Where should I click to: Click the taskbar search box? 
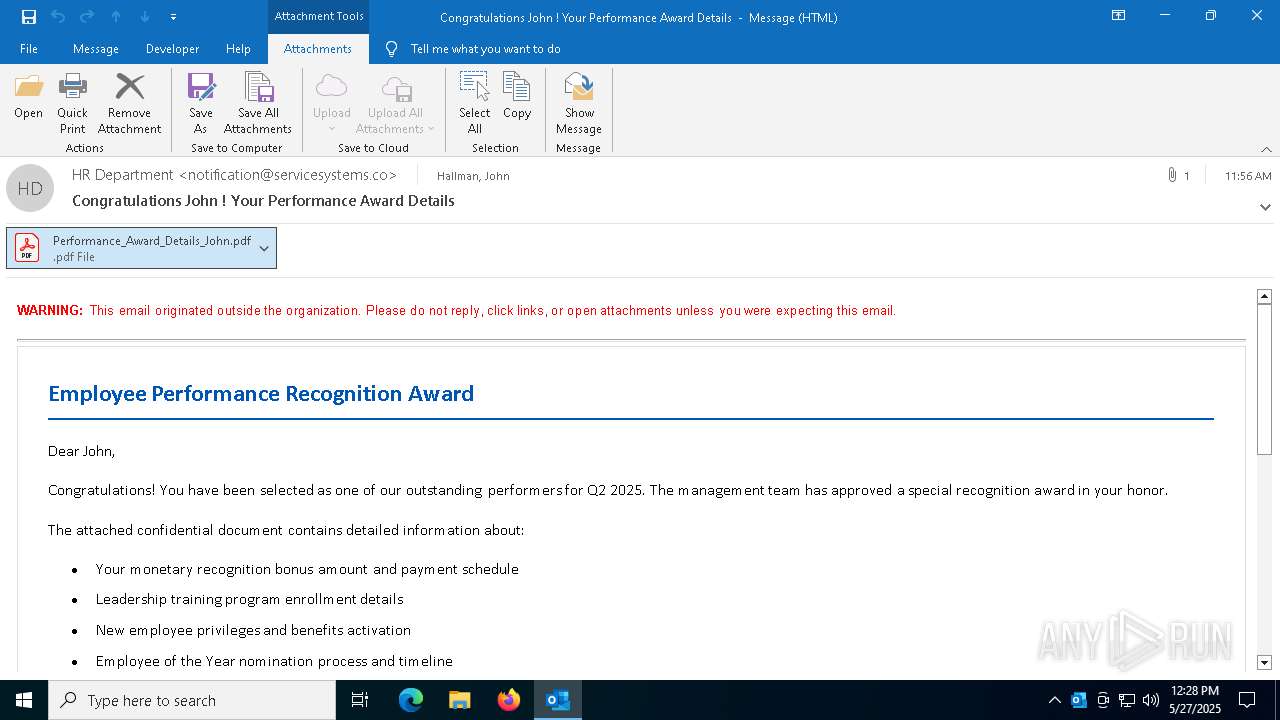click(192, 700)
